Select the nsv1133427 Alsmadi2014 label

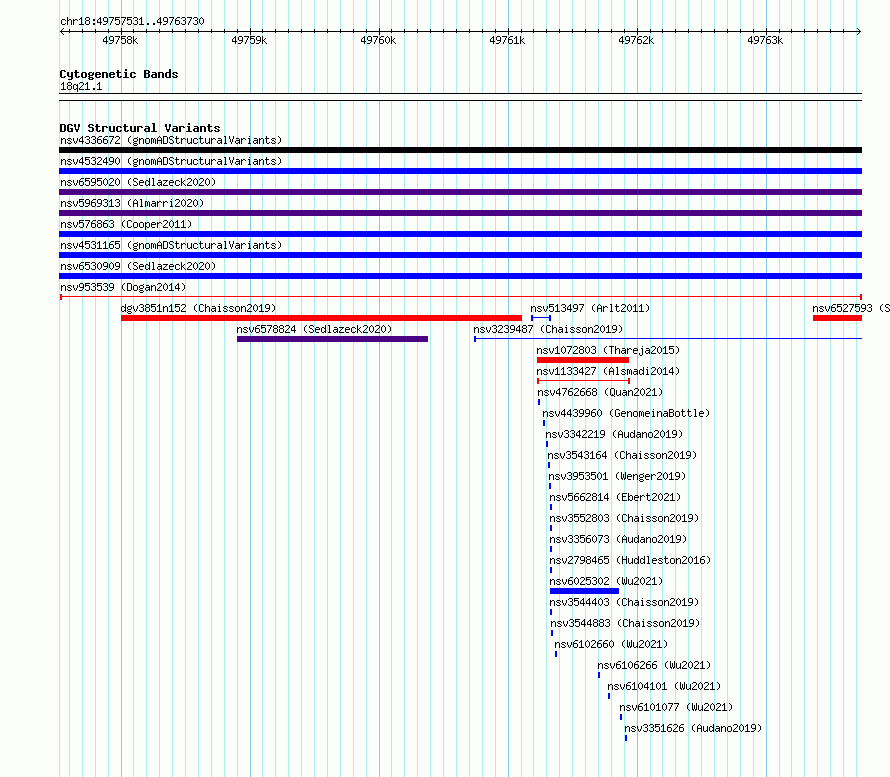(x=608, y=371)
